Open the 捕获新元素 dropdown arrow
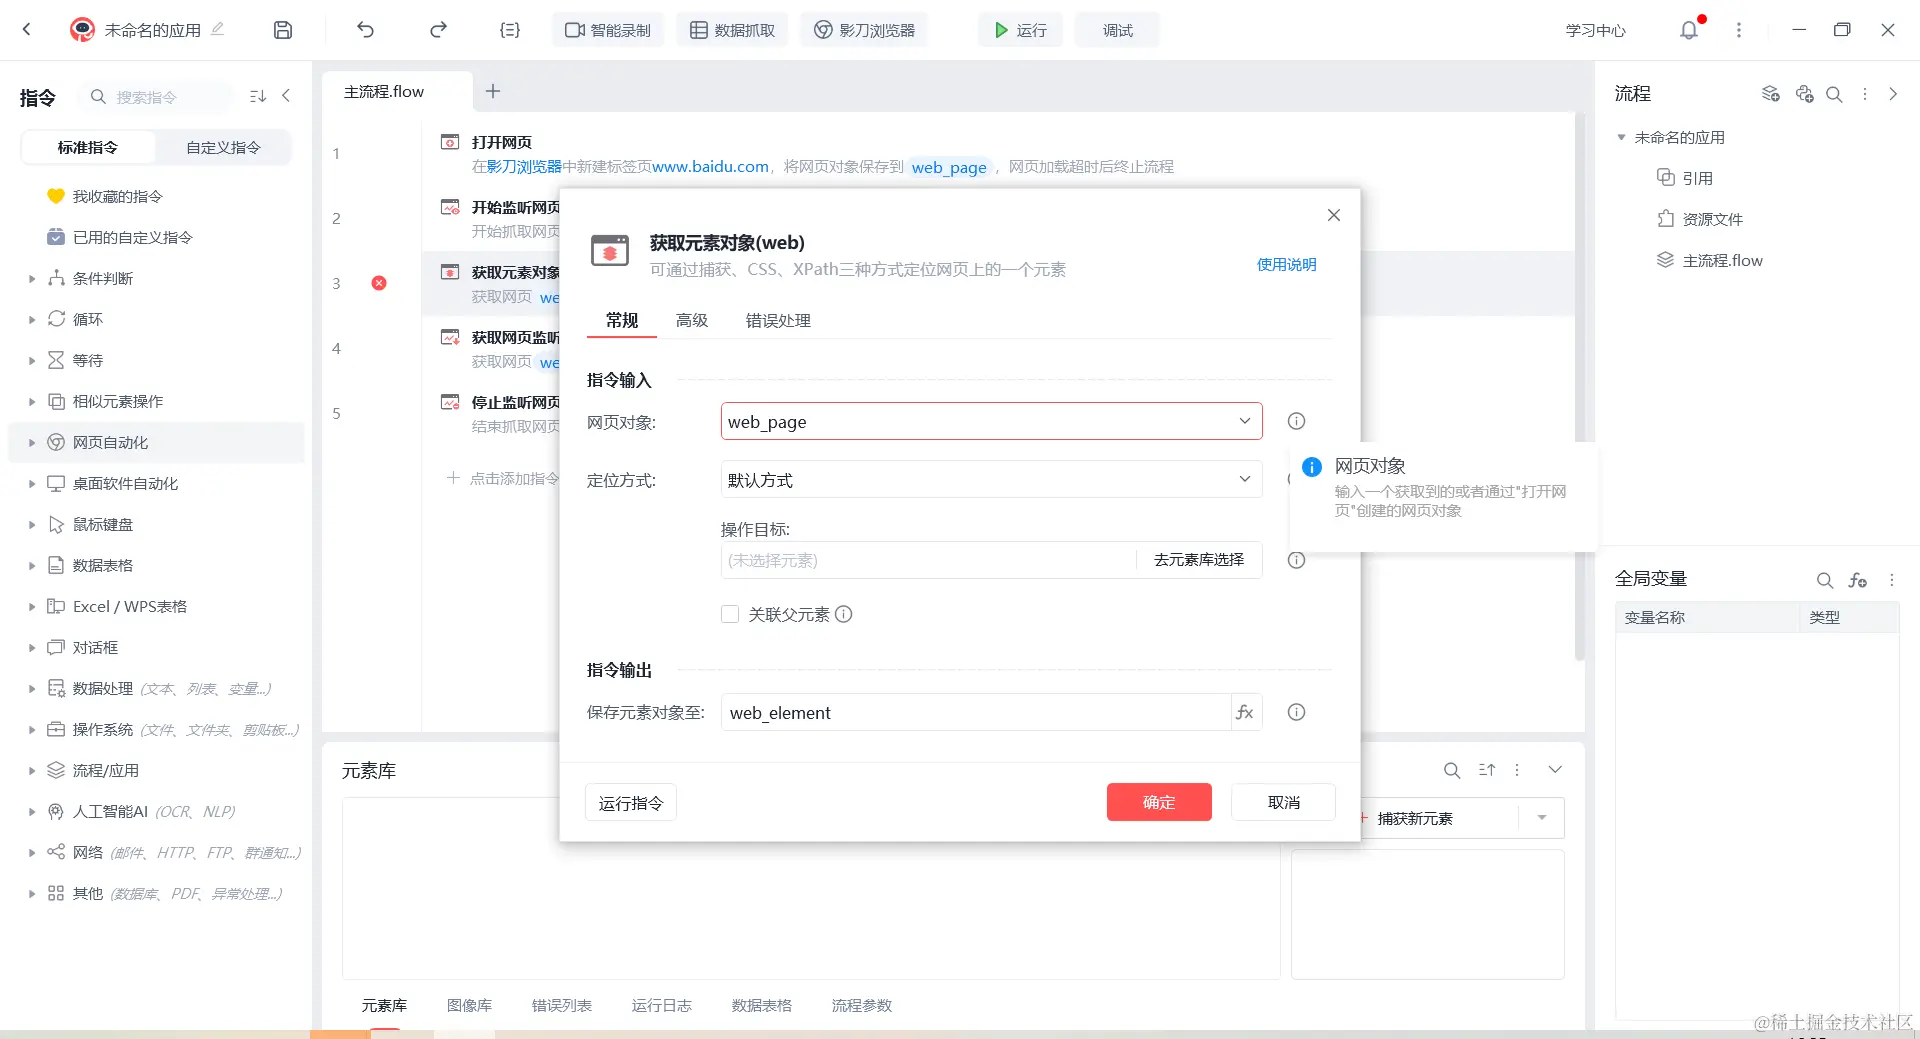The width and height of the screenshot is (1920, 1039). 1542,818
